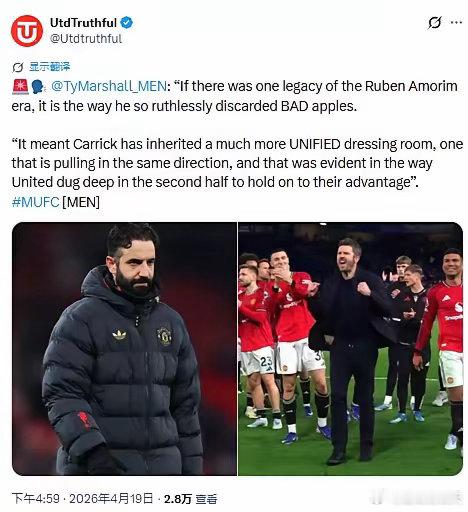
Task: Click the speaking head emoji
Action: [38, 87]
